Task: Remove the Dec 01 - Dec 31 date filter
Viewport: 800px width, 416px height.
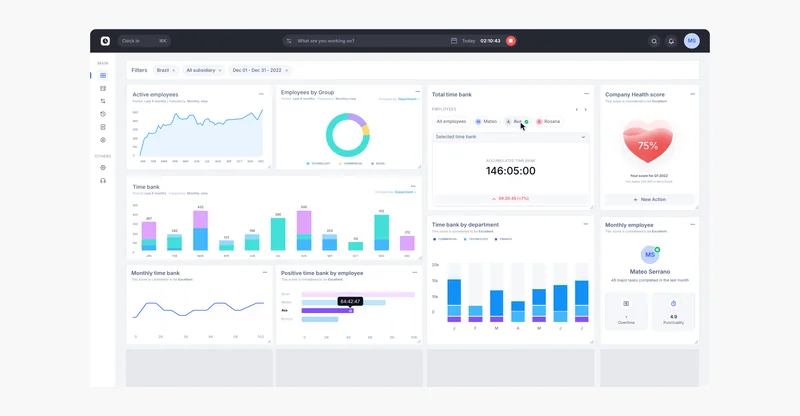Action: pyautogui.click(x=286, y=70)
